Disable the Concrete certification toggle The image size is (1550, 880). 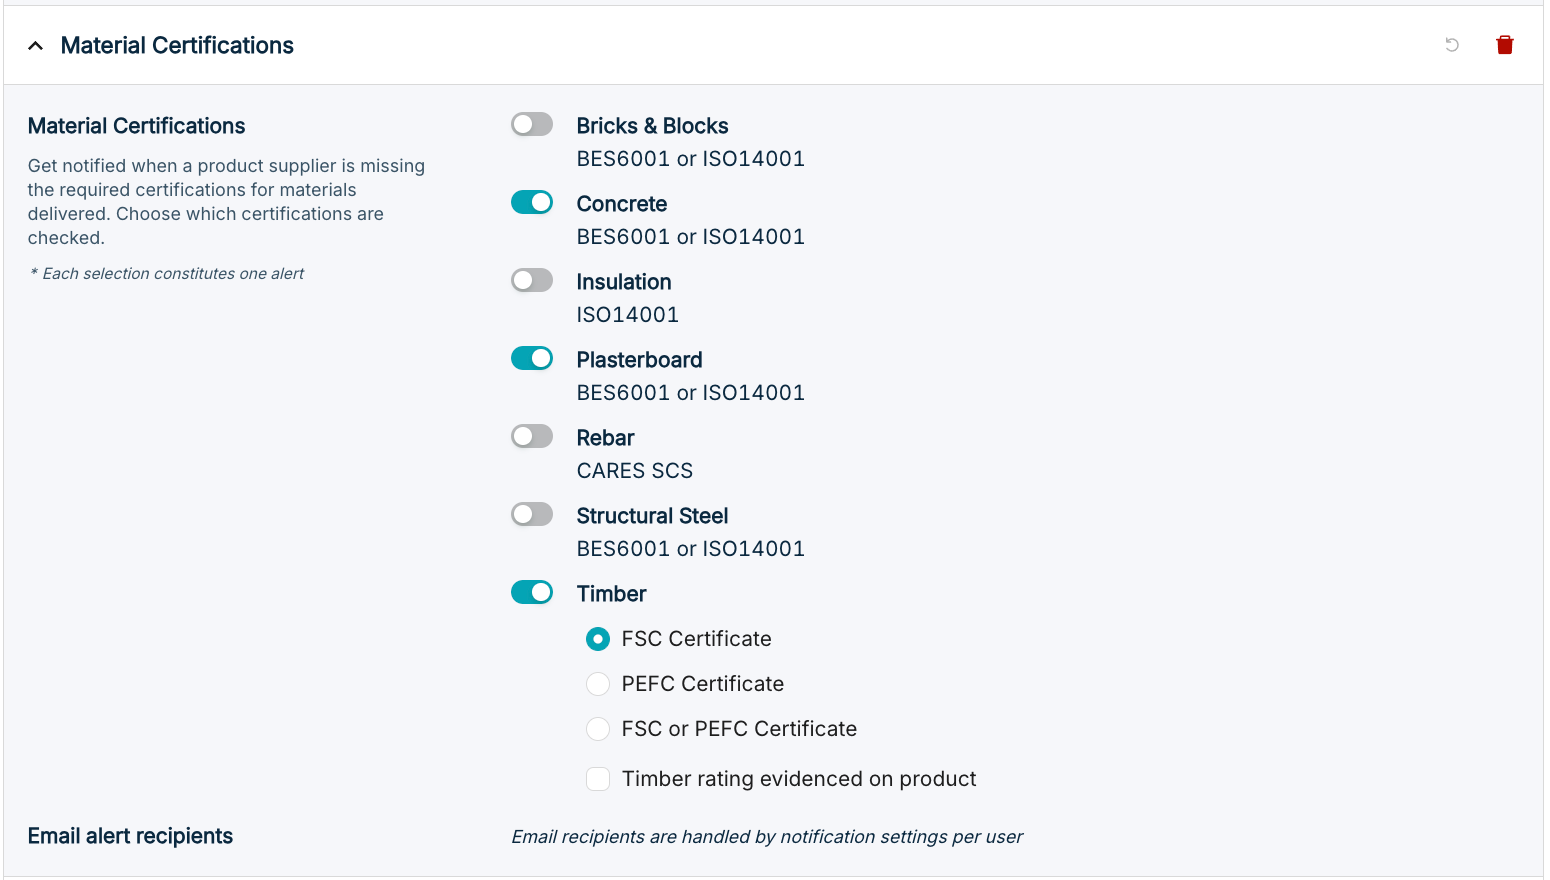pos(532,202)
